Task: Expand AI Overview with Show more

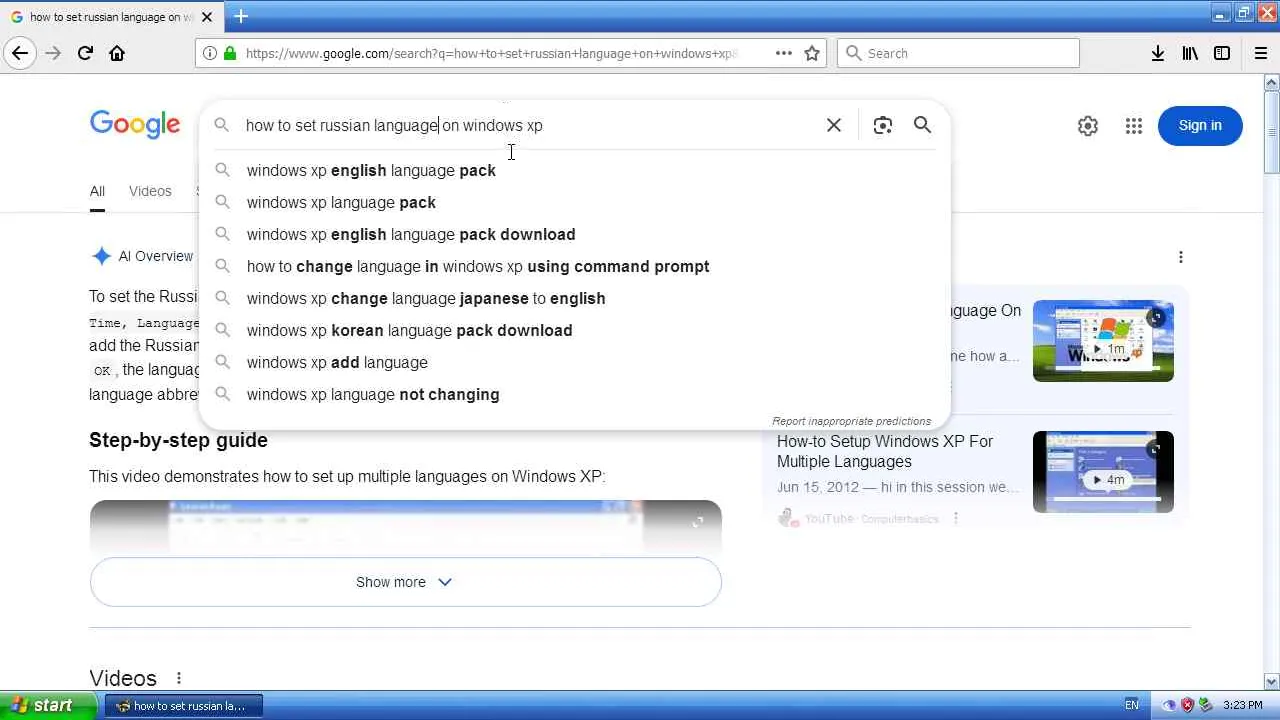Action: (405, 582)
